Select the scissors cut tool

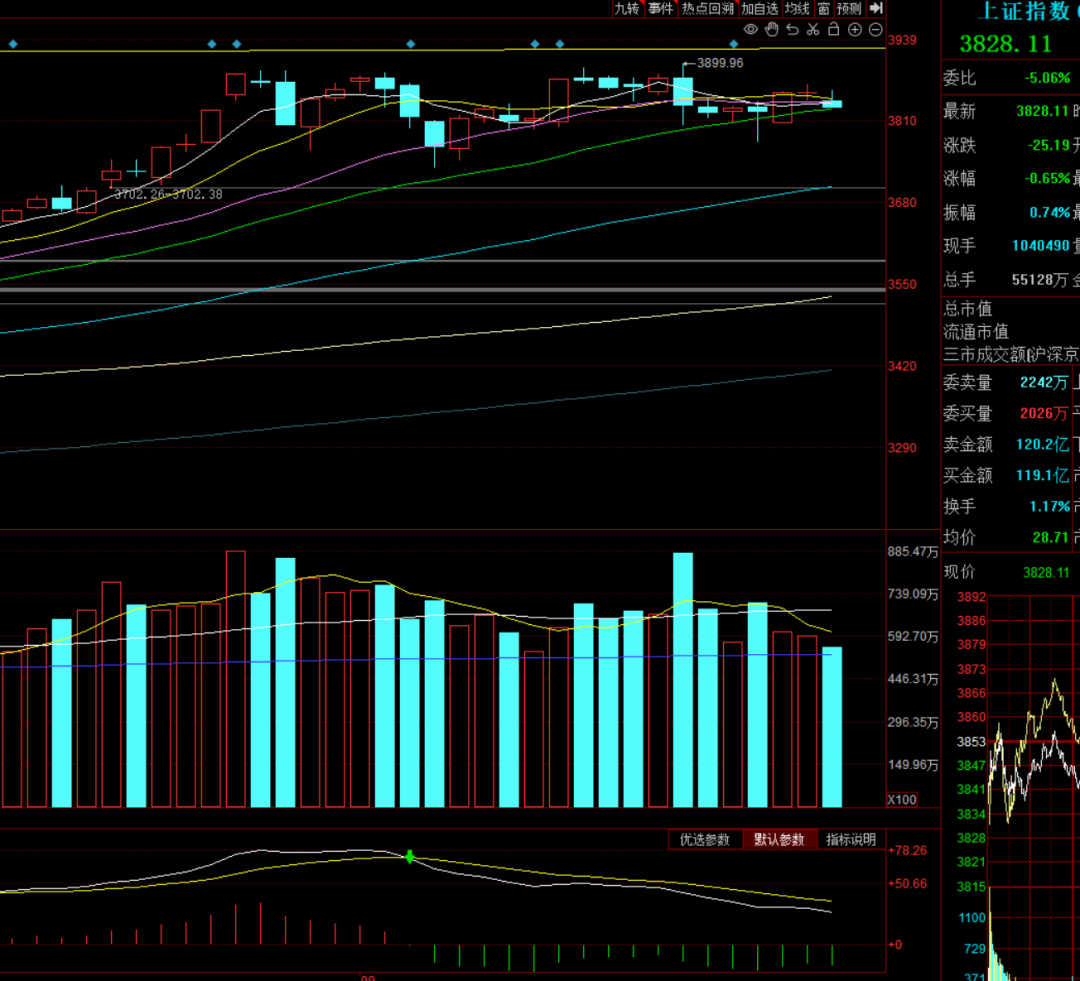(813, 30)
